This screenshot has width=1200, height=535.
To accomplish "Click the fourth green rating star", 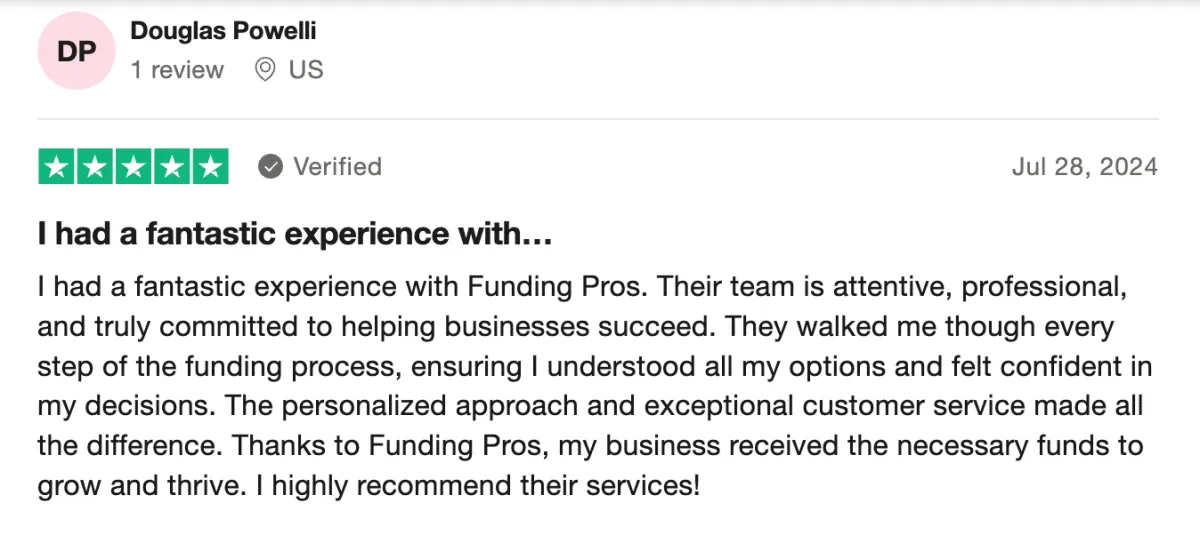I will (171, 166).
